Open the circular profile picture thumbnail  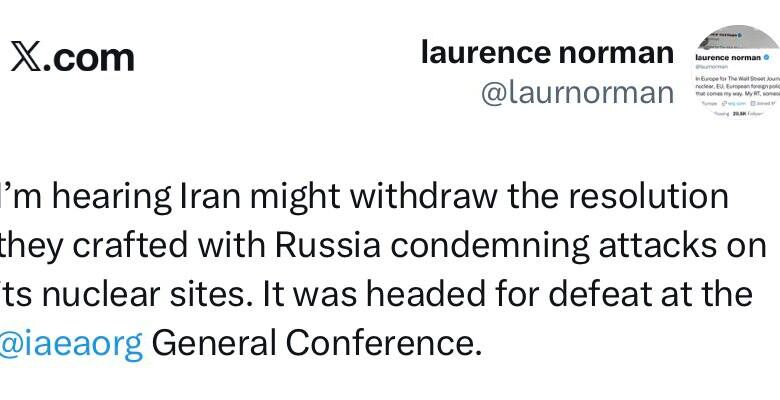click(737, 72)
